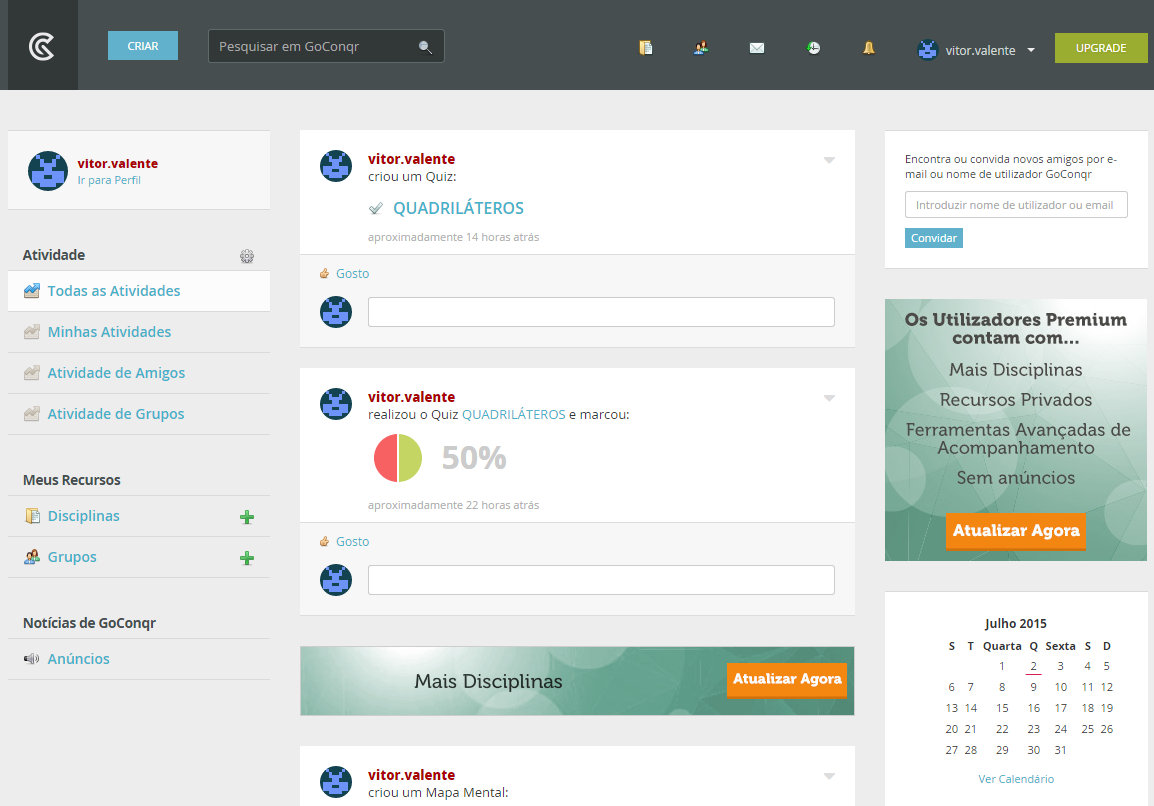The width and height of the screenshot is (1154, 806).
Task: Select day 17 in the calendar
Action: click(x=1061, y=708)
